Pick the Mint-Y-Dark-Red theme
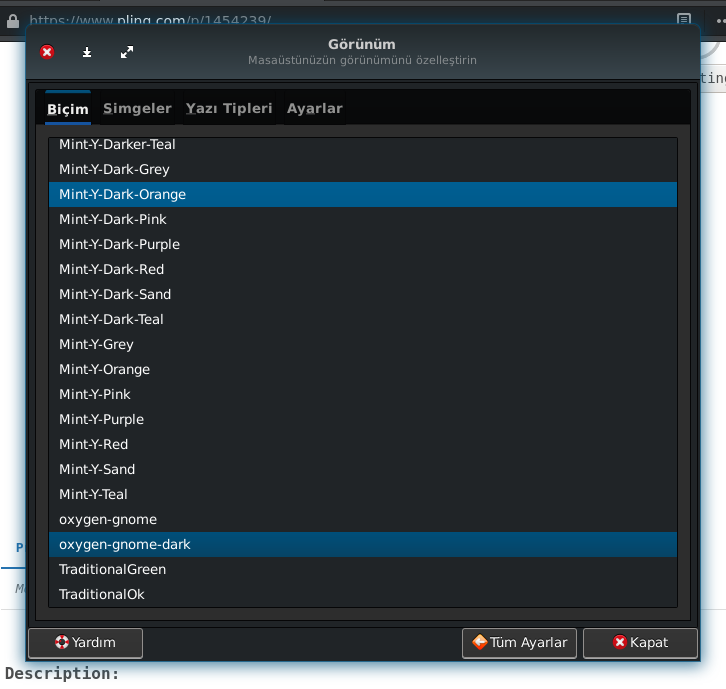 pos(363,269)
